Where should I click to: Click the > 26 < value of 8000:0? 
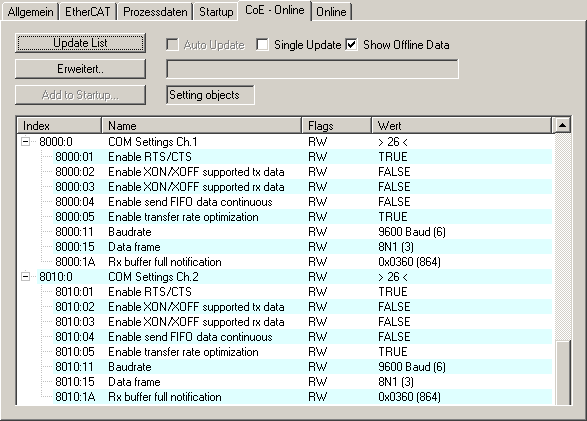393,142
